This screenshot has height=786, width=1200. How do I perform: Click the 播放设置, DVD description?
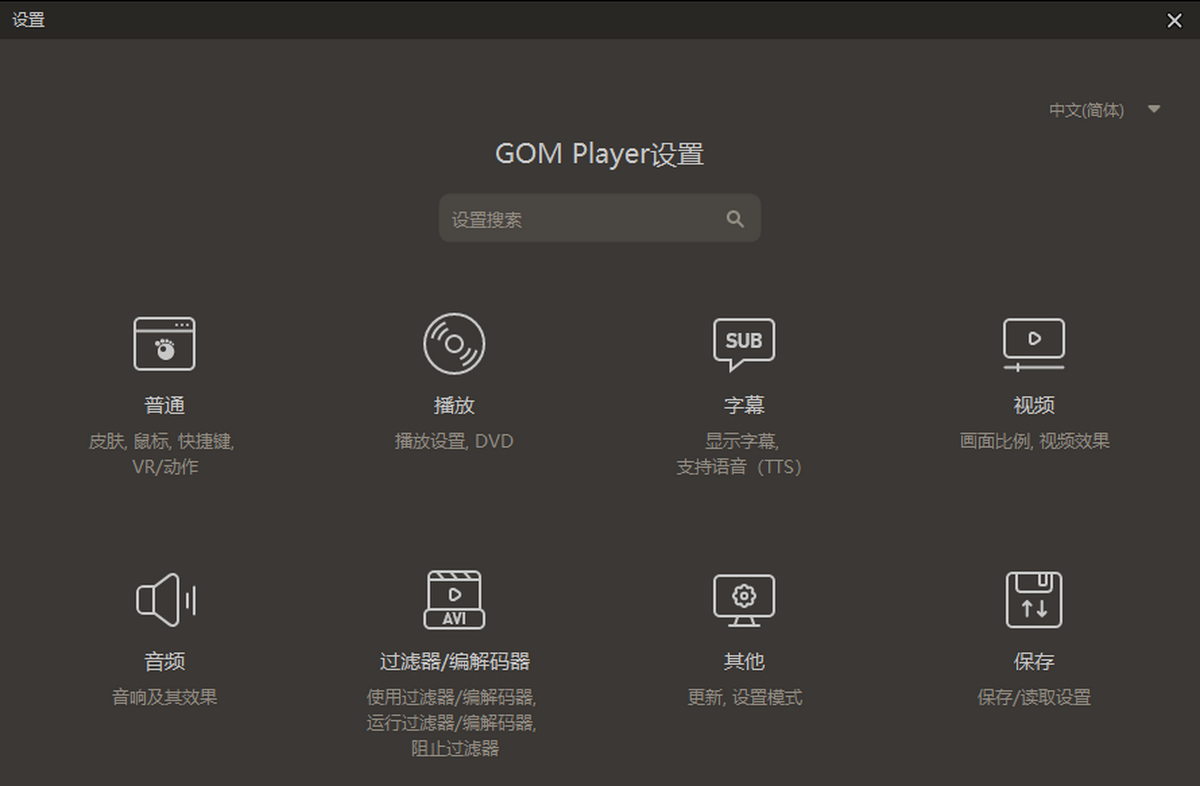point(454,440)
